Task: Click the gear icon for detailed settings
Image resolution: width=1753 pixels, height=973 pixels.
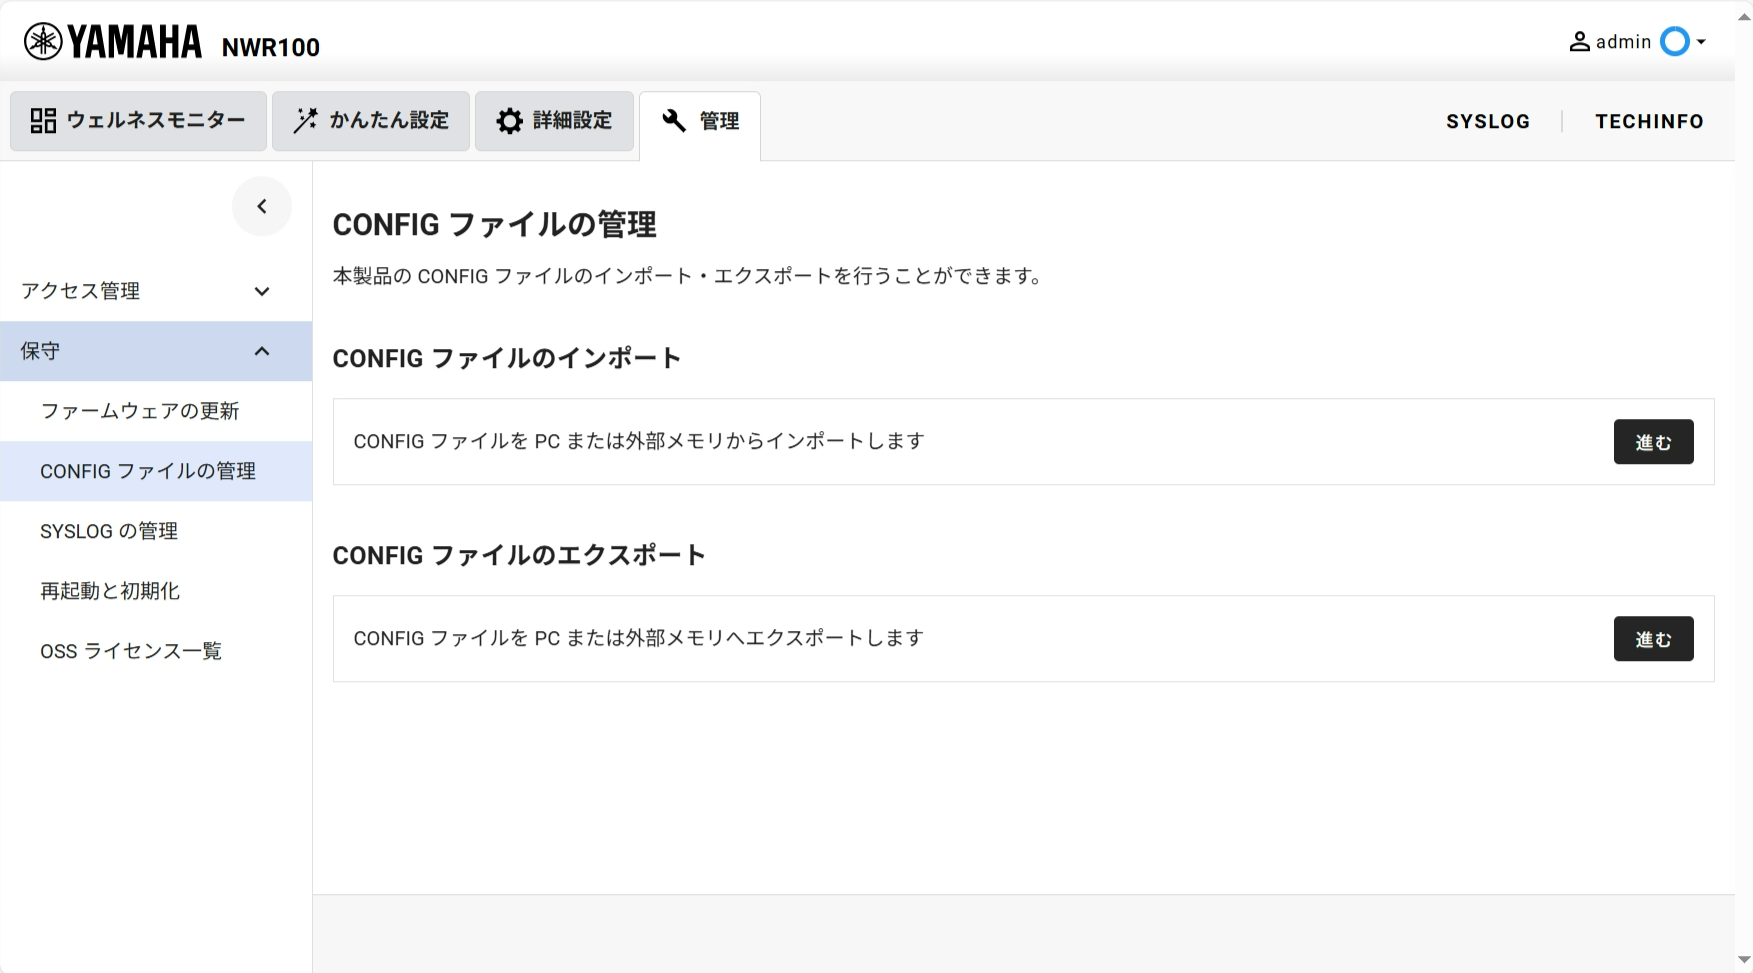Action: point(510,121)
